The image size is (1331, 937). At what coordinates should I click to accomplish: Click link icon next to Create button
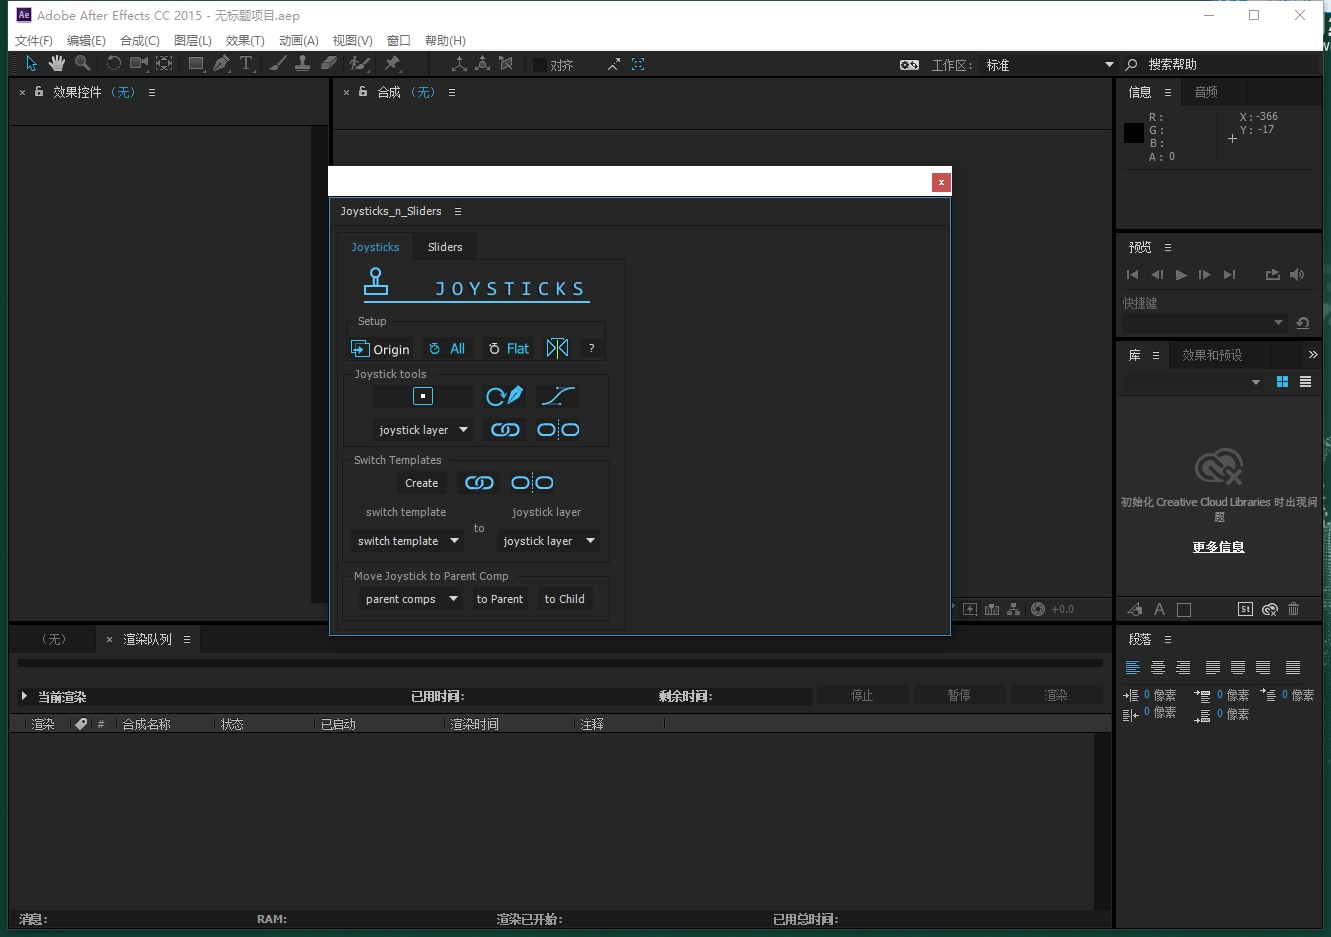click(479, 483)
